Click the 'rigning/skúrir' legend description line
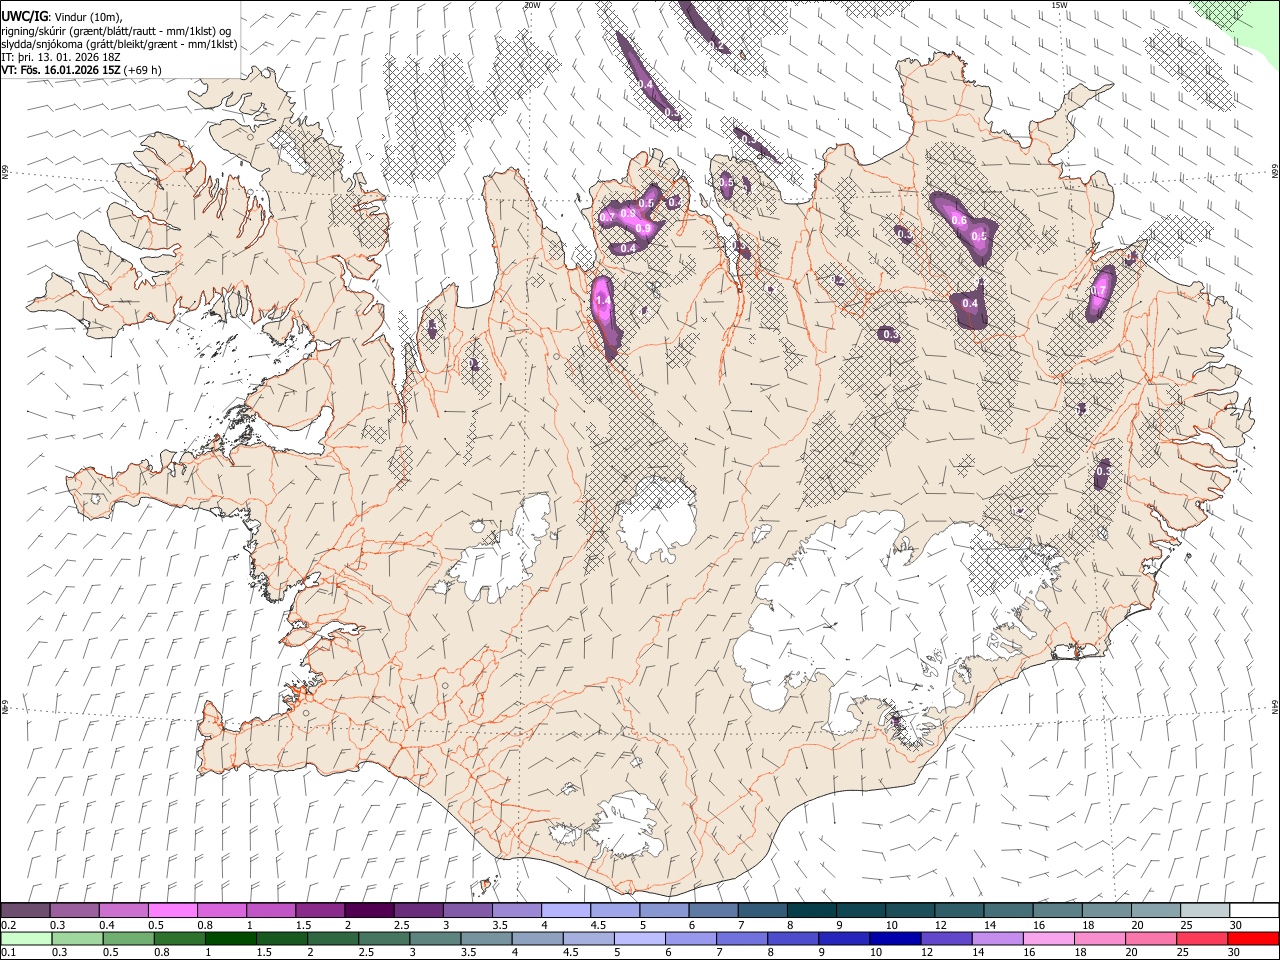The image size is (1280, 960). [x=116, y=30]
